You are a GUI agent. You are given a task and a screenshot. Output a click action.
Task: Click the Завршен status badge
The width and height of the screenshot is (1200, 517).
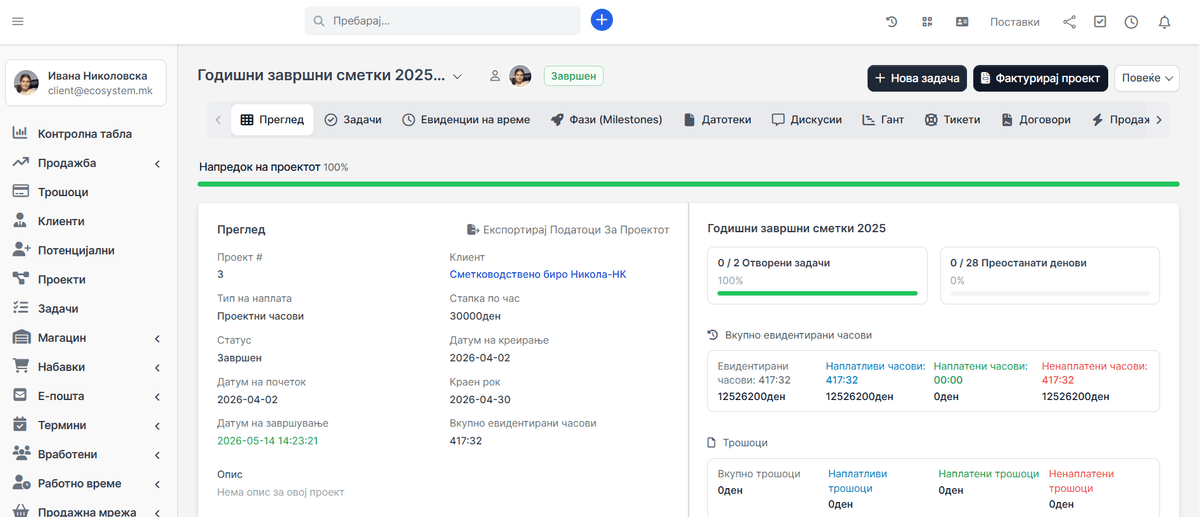point(574,76)
